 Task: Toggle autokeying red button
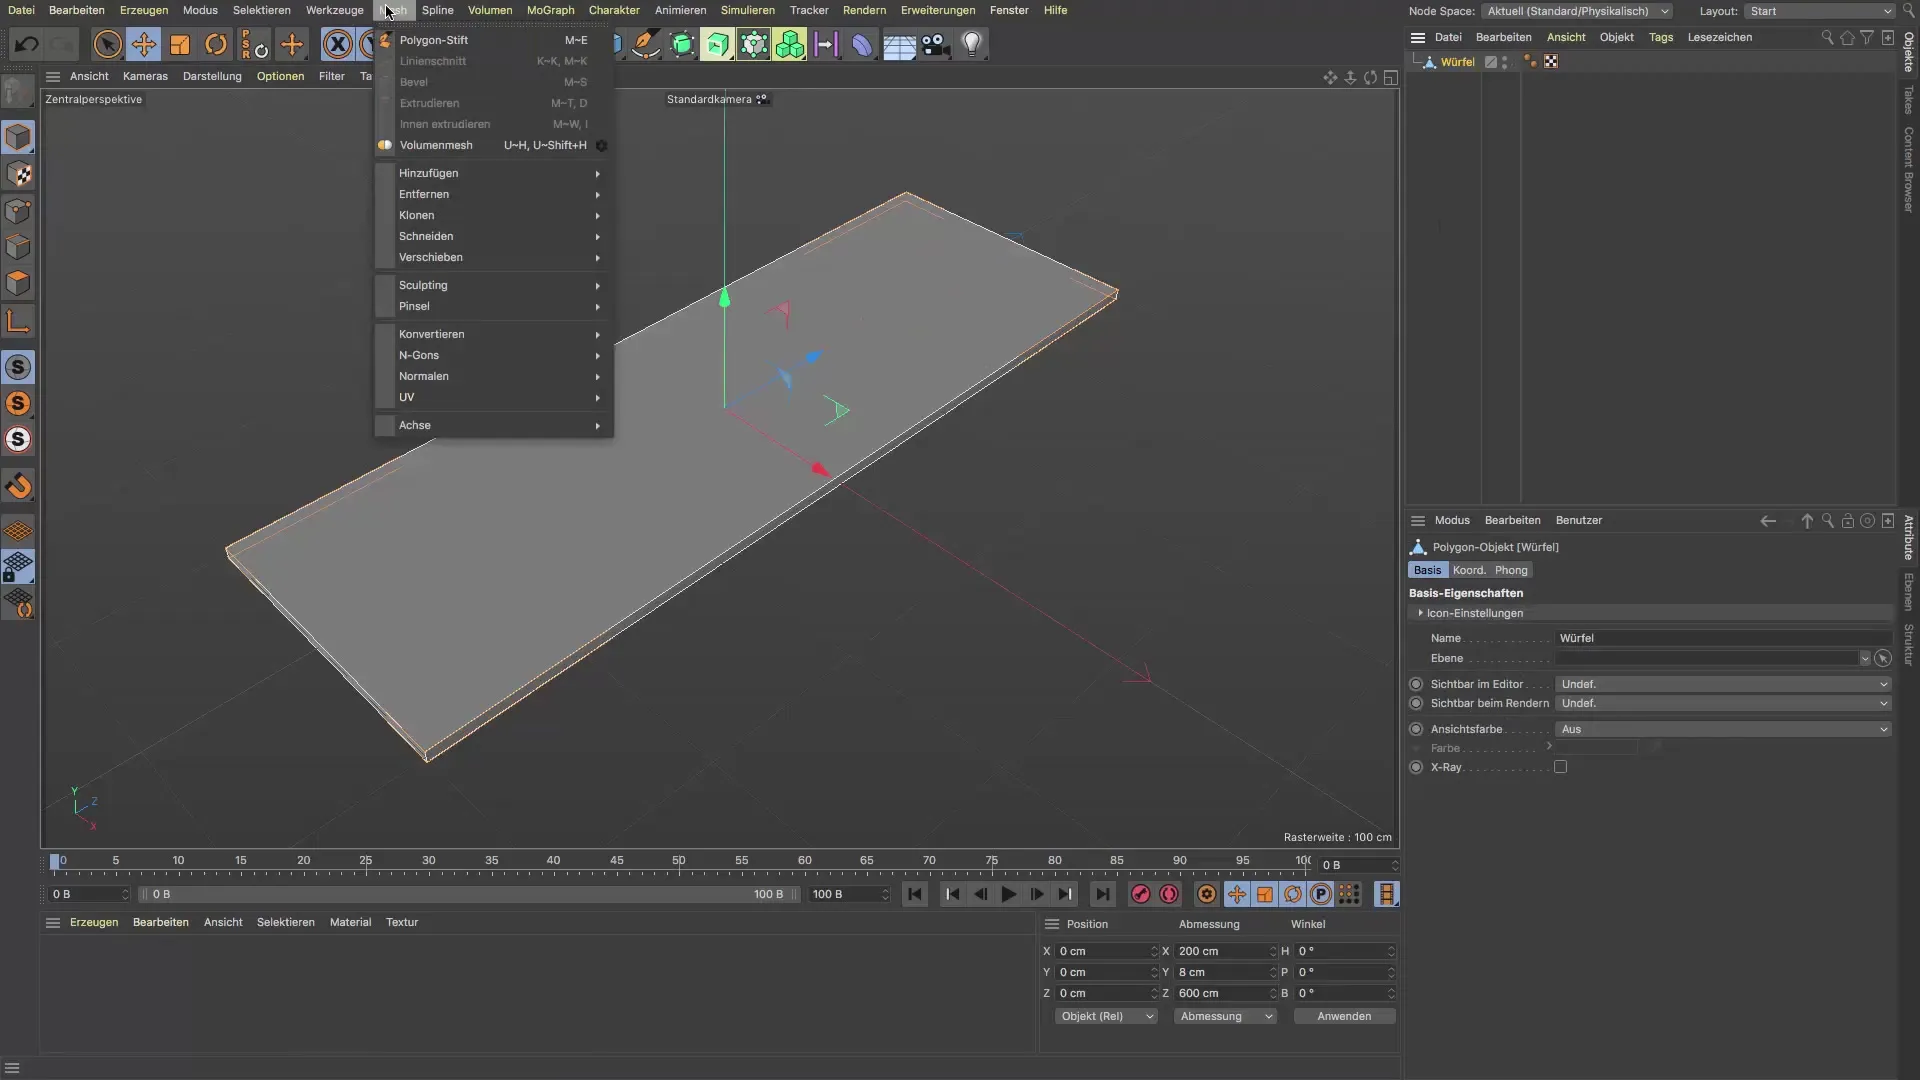point(1169,894)
